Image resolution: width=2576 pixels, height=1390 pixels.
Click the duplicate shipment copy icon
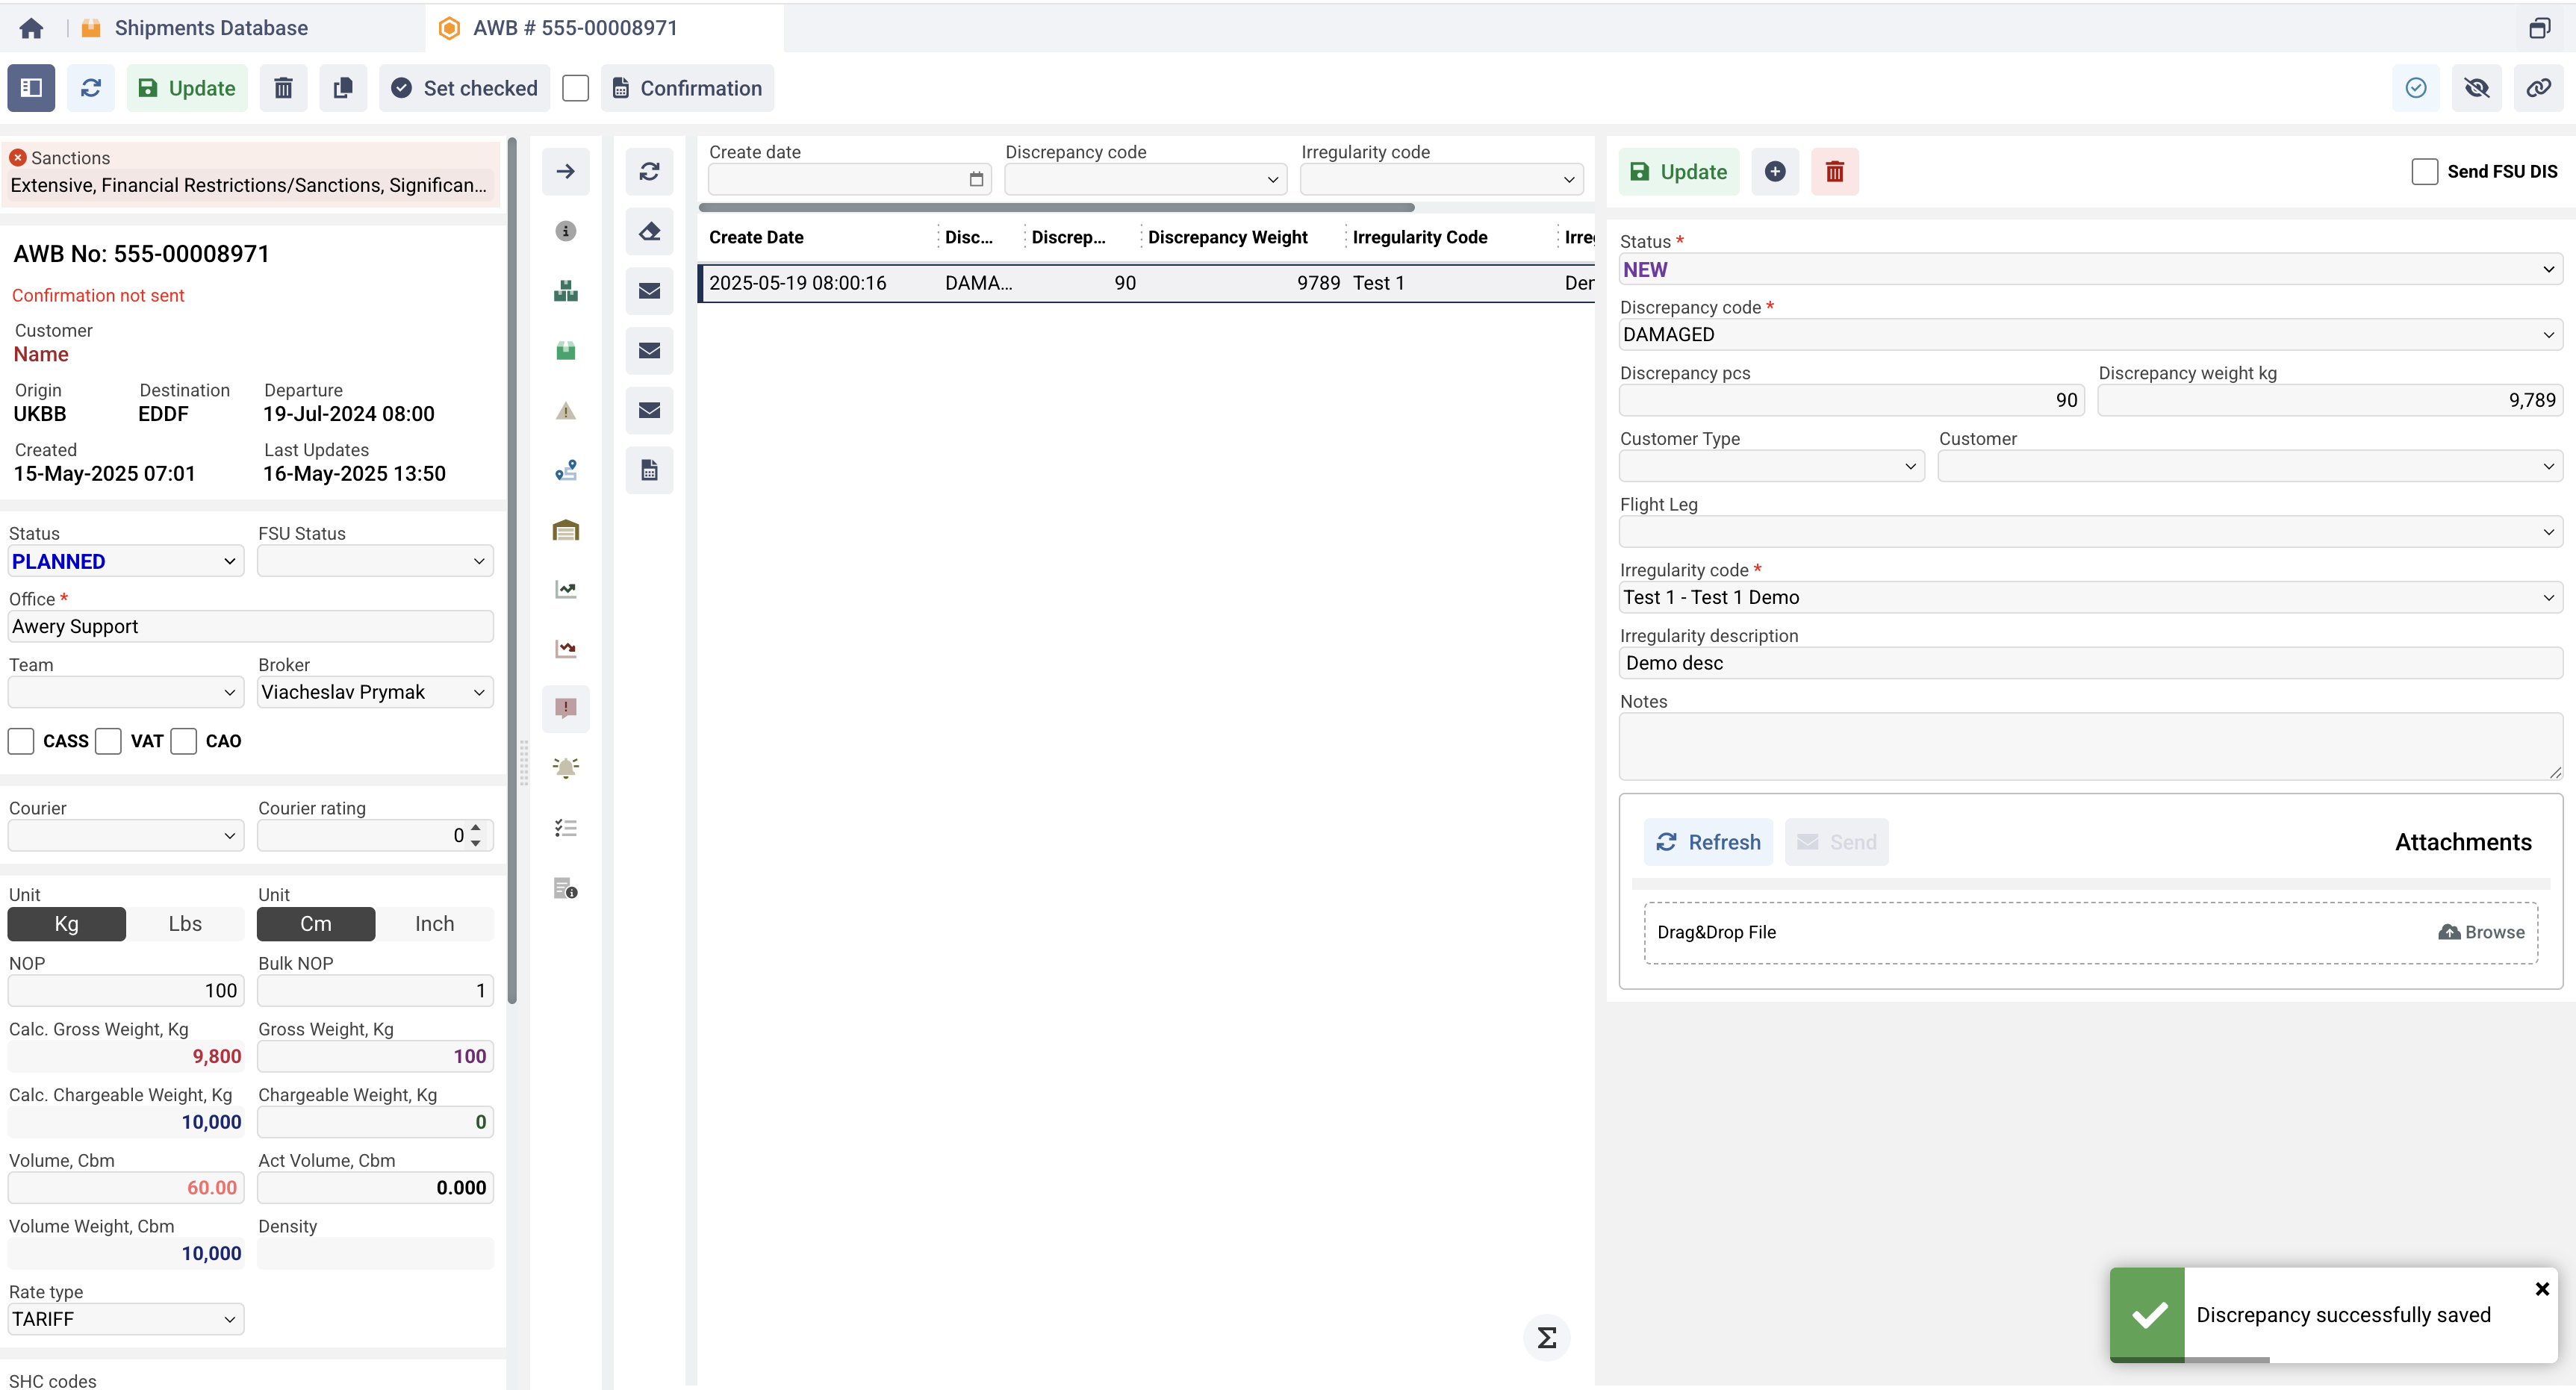pyautogui.click(x=343, y=88)
